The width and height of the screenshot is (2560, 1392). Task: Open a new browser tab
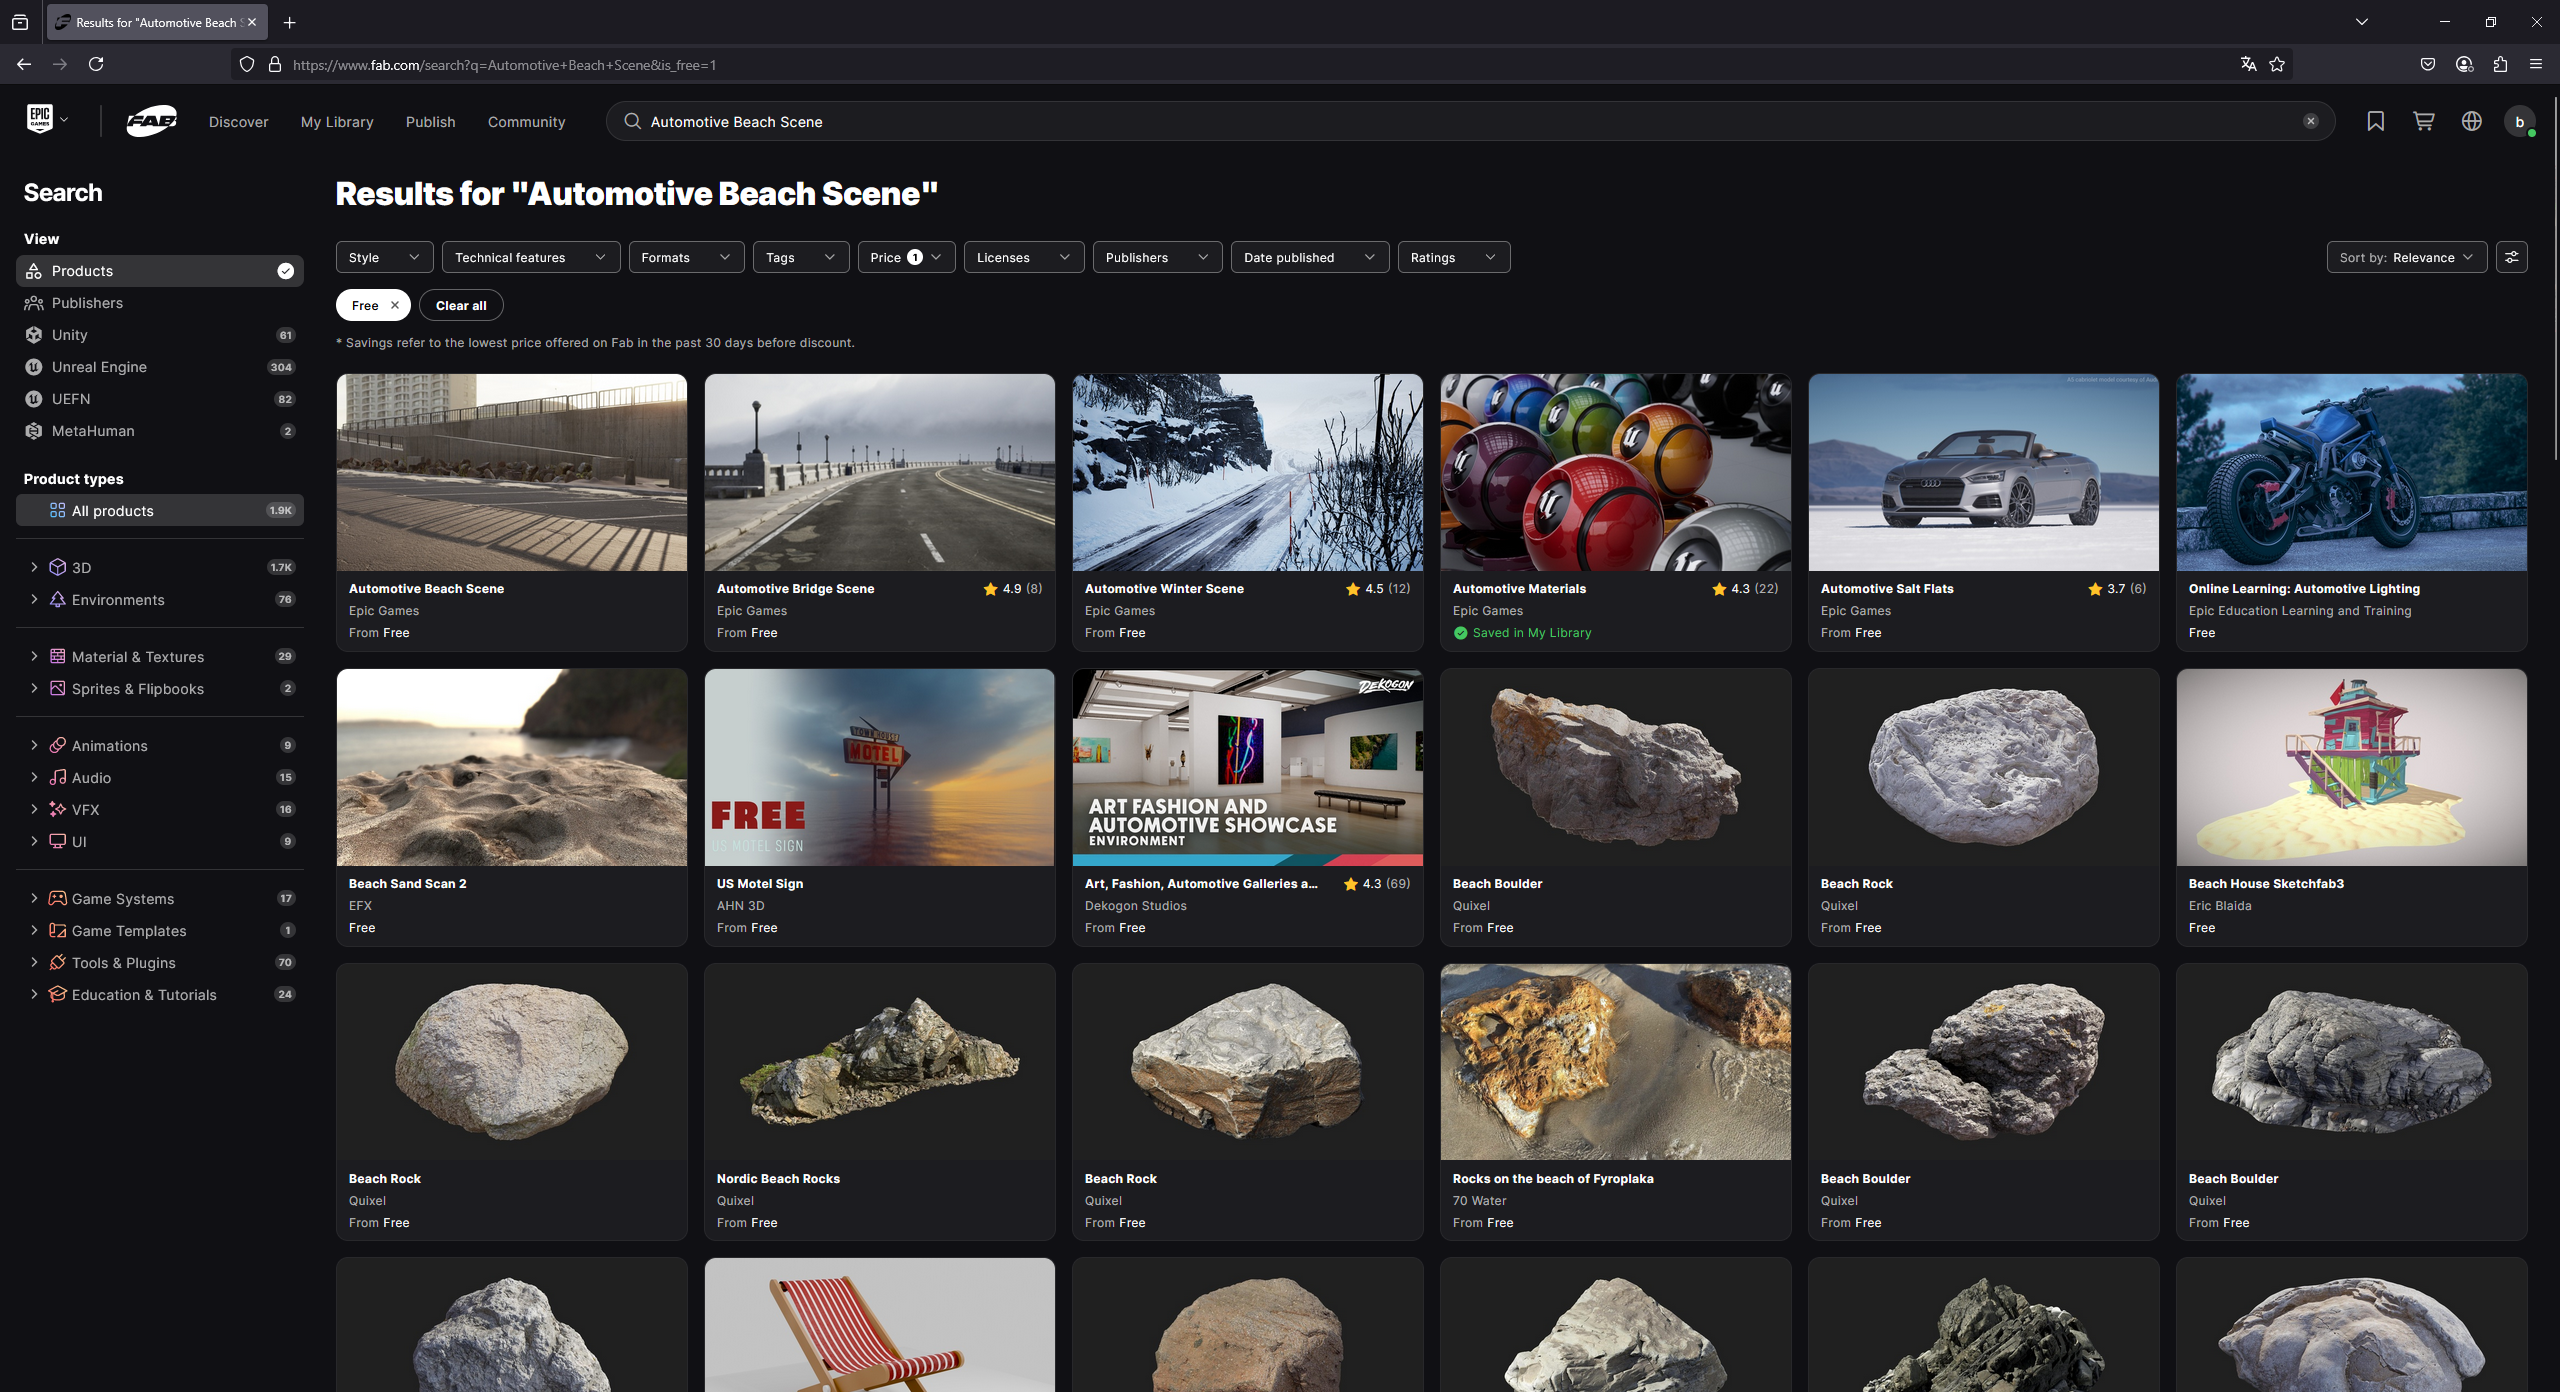coord(289,22)
